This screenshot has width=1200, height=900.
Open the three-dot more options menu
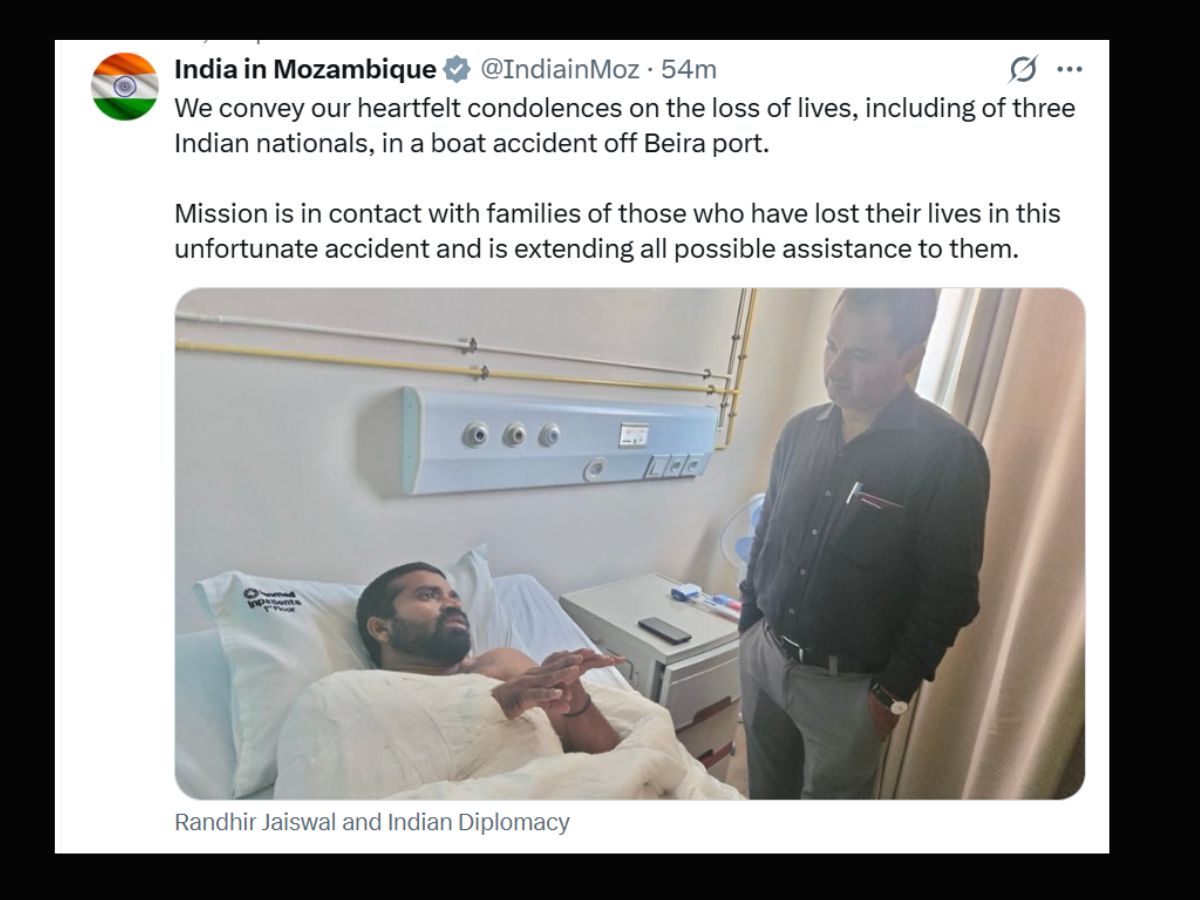pos(1070,70)
